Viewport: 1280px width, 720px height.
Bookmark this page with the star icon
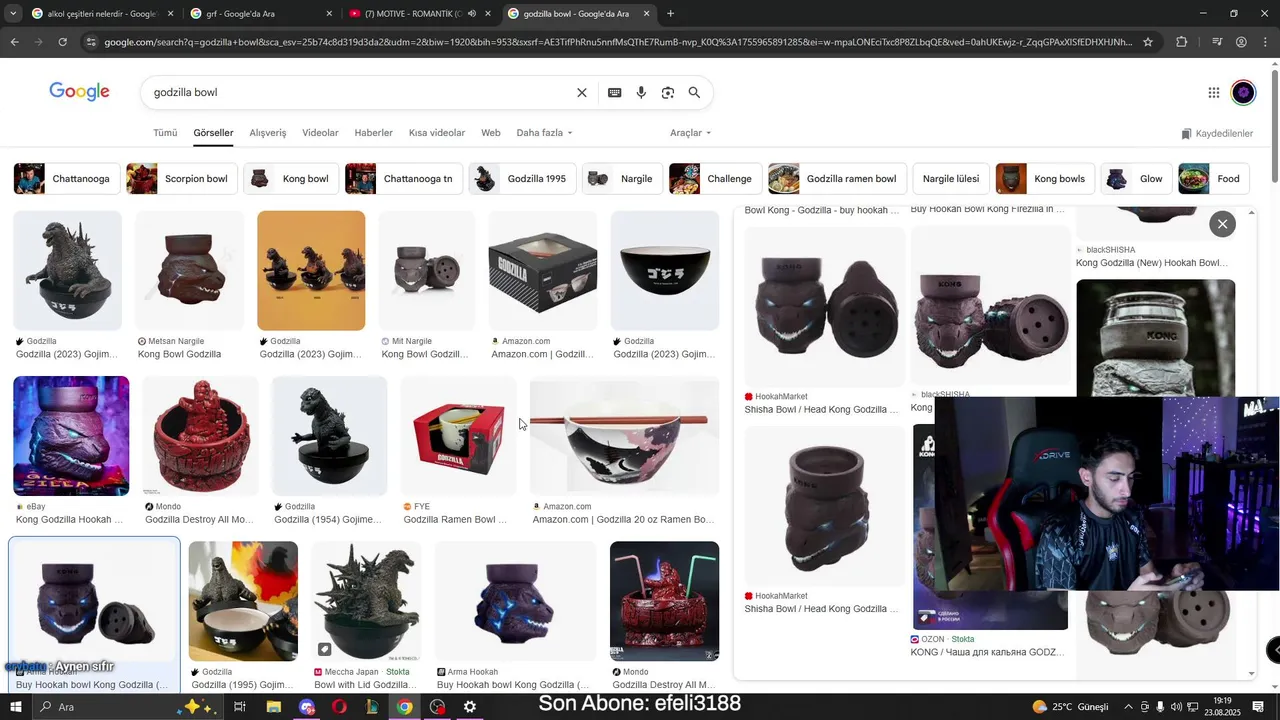pos(1148,42)
